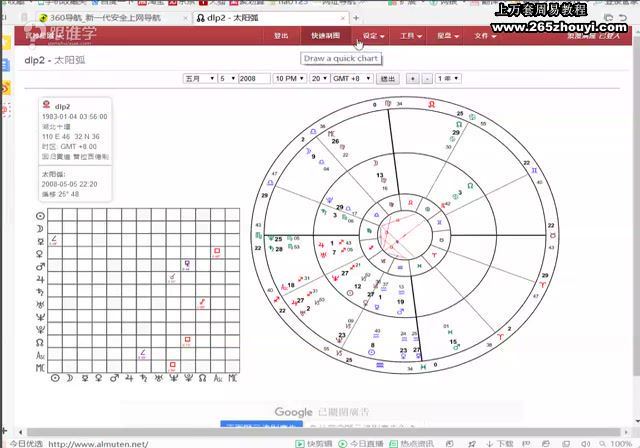Click the Moon glyph row label in aspect grid
The image size is (640, 448).
pos(40,228)
